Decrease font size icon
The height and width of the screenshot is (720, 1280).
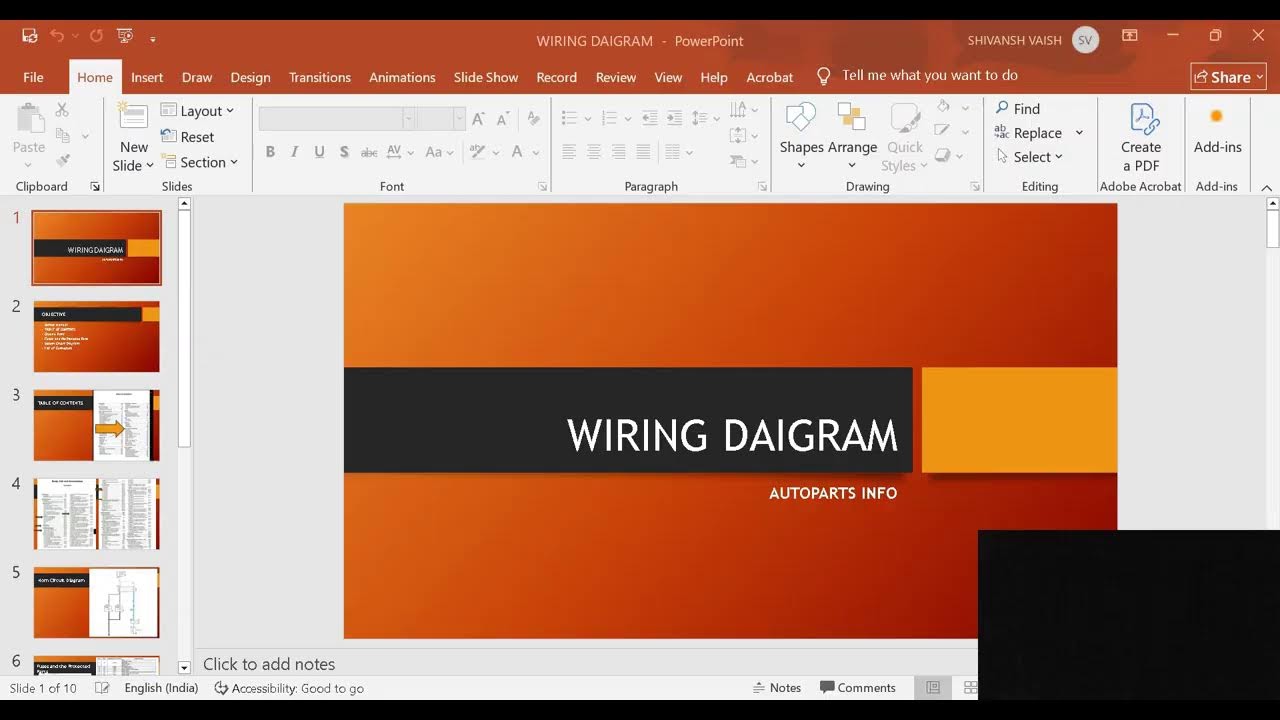(x=504, y=119)
